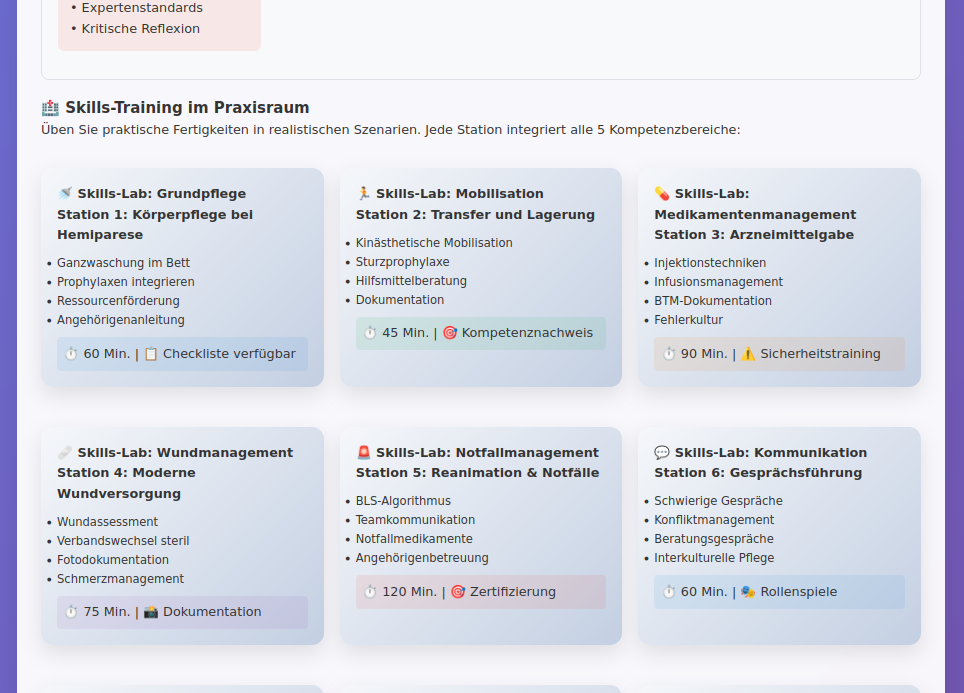964x693 pixels.
Task: Click the pill icon beside Skills-Lab: Medikamentenmanagement
Action: [x=662, y=194]
